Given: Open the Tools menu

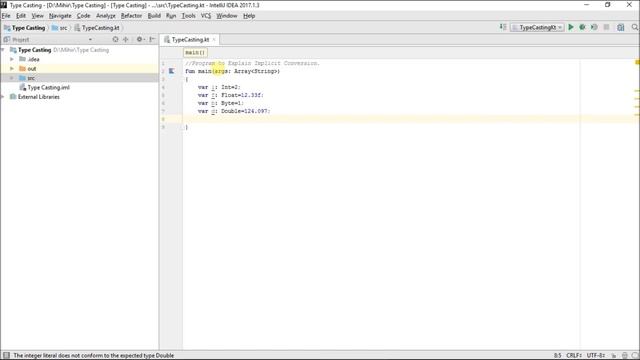Looking at the screenshot, I should pos(188,16).
